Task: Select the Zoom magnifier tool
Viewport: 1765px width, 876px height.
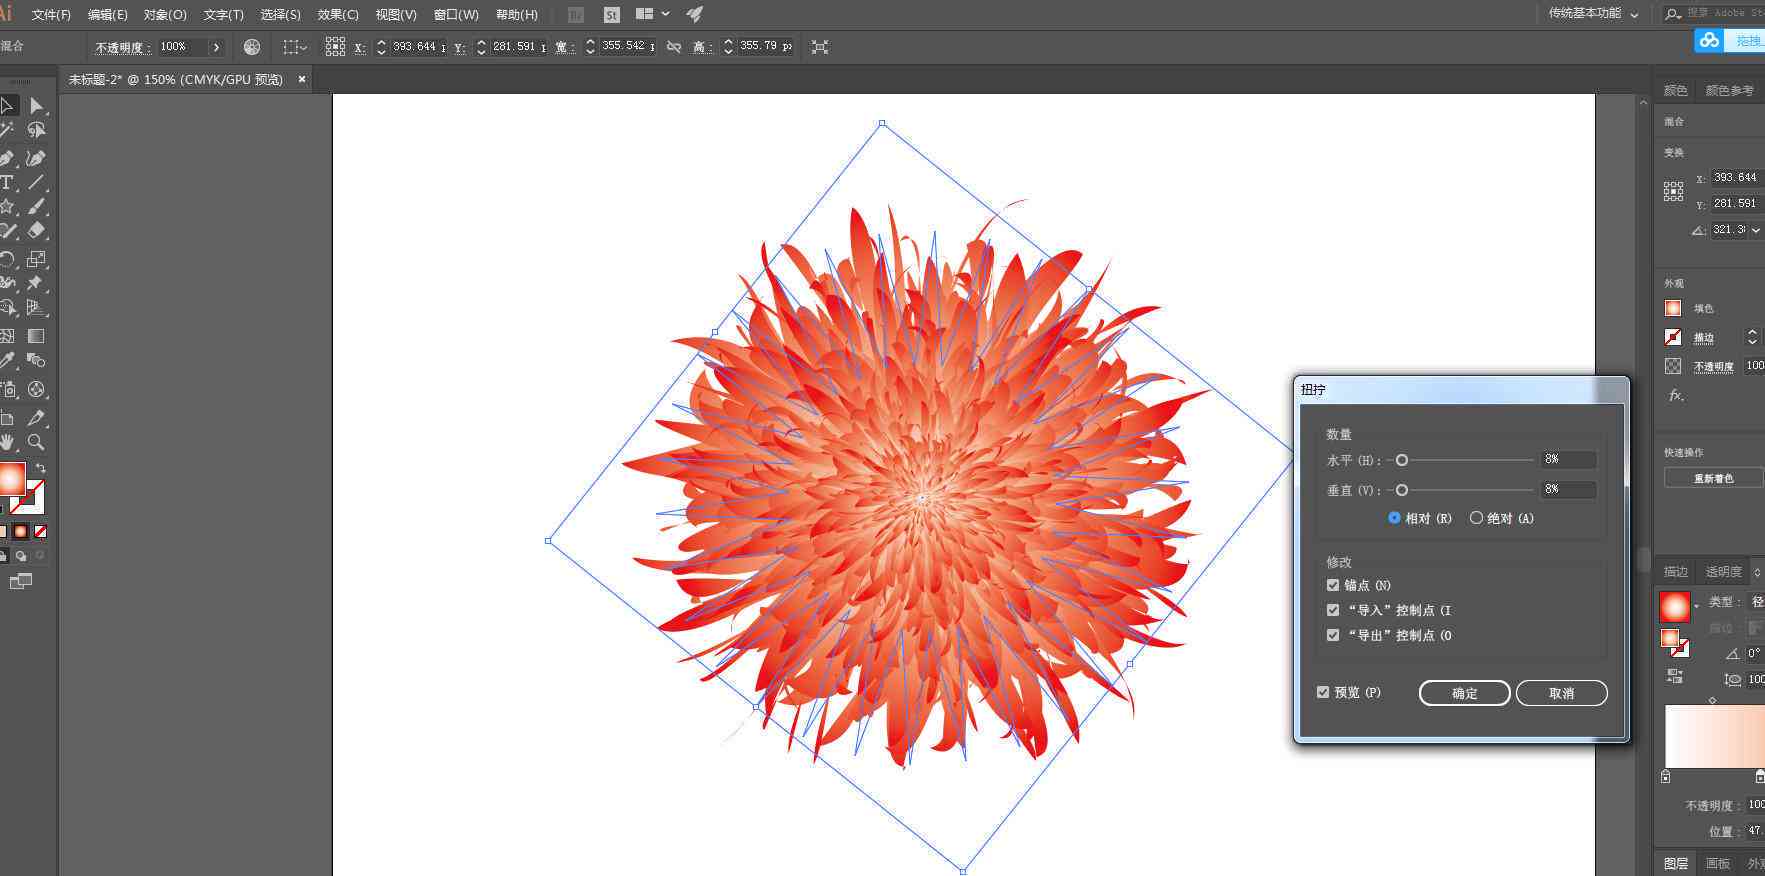Action: (36, 442)
